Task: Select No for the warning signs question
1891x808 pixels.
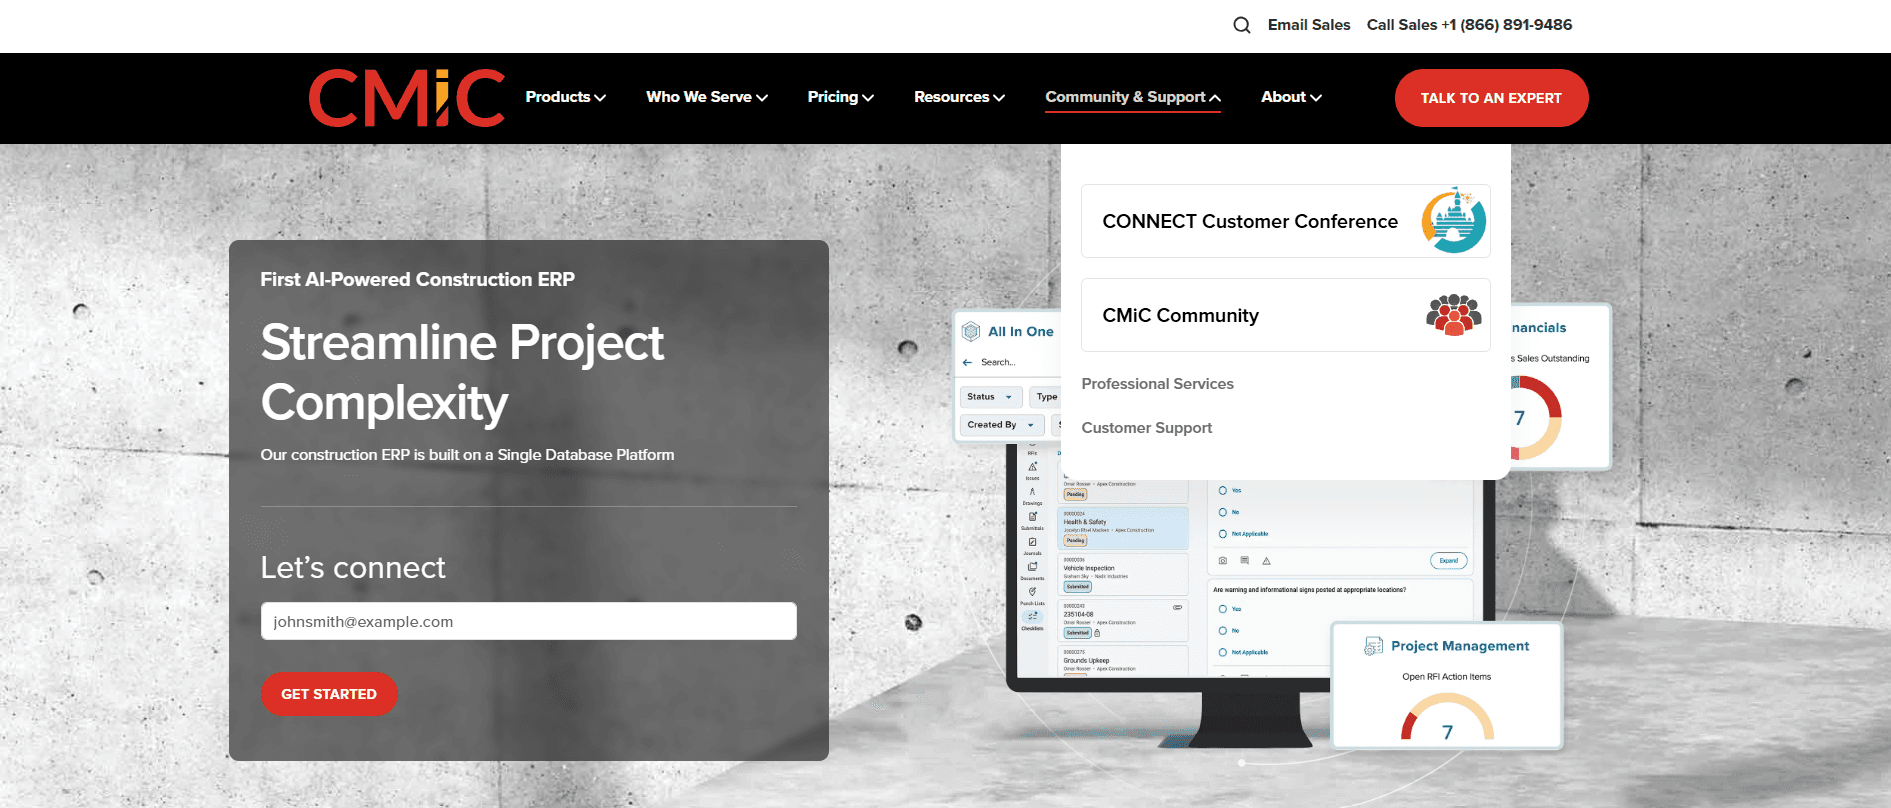Action: click(x=1222, y=631)
